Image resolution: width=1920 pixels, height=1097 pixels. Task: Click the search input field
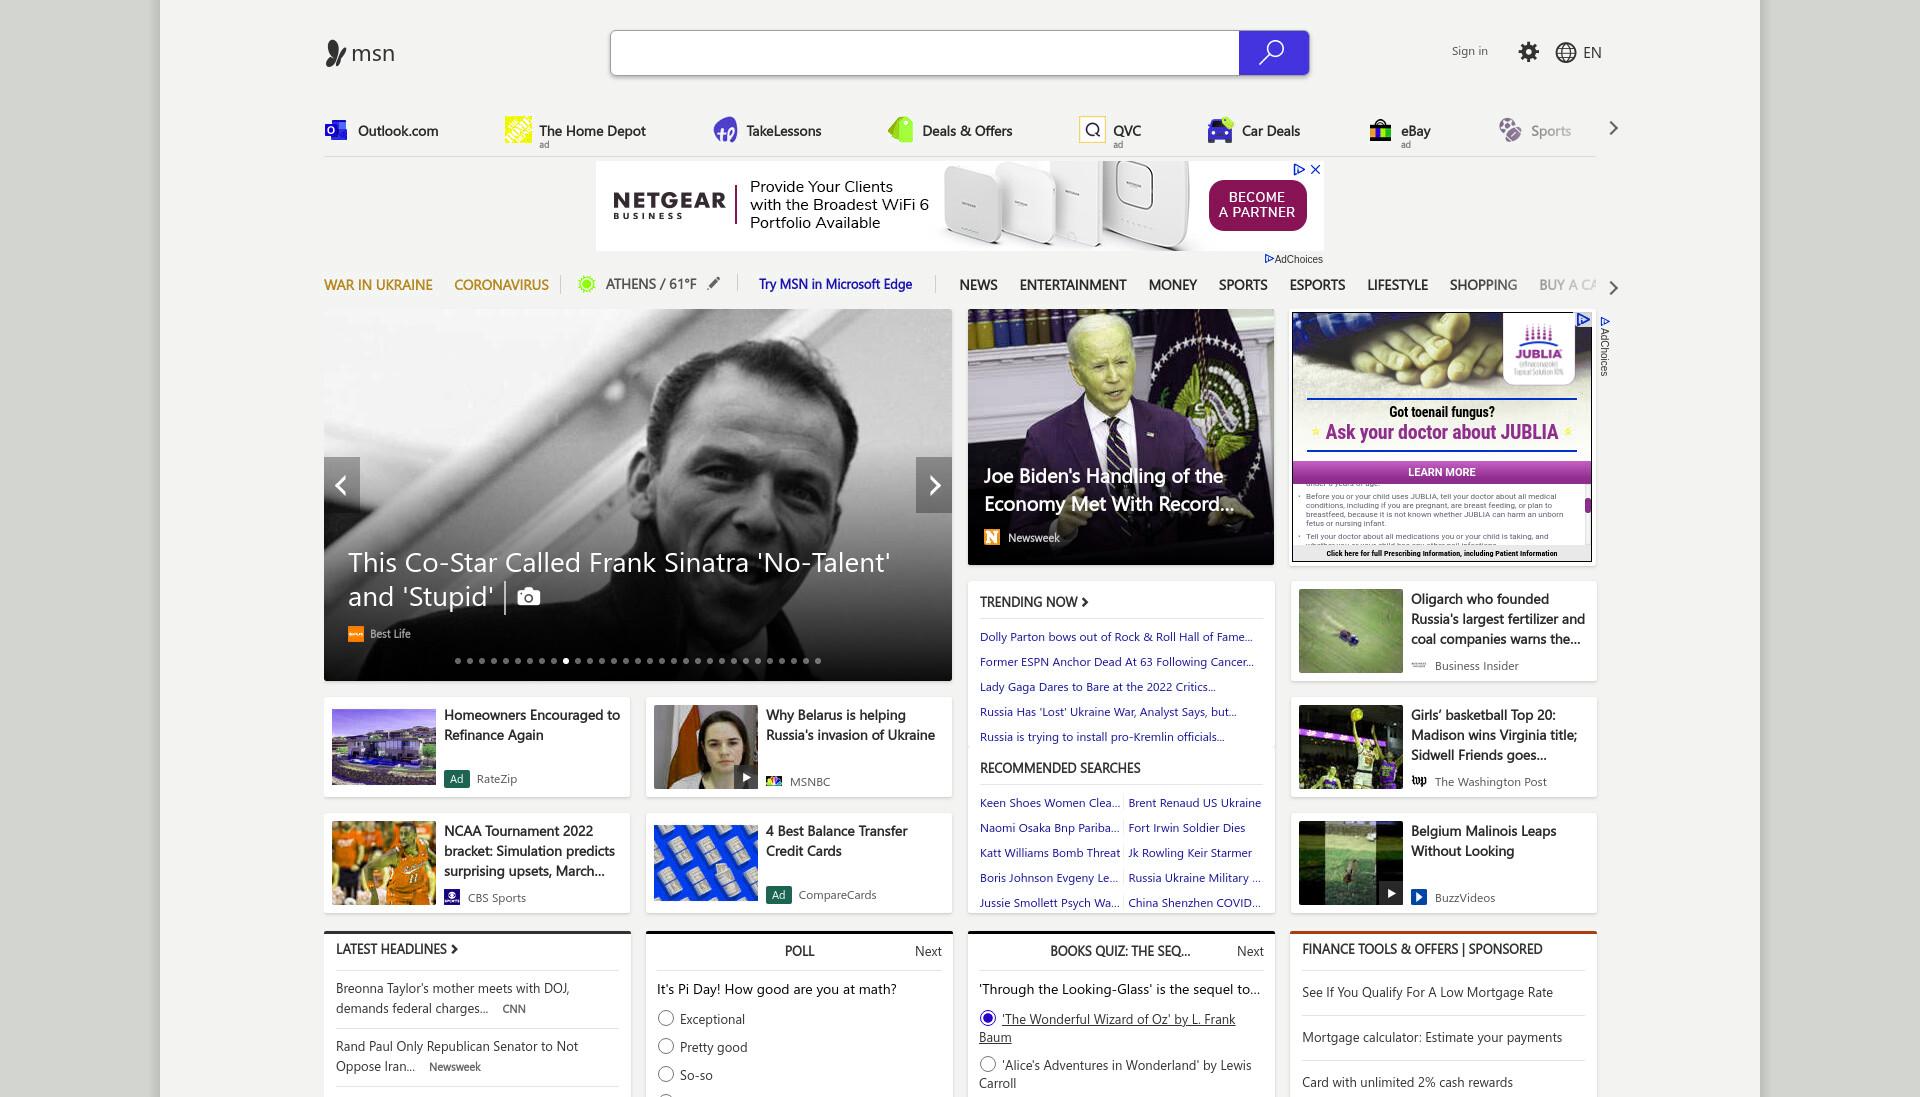point(925,53)
